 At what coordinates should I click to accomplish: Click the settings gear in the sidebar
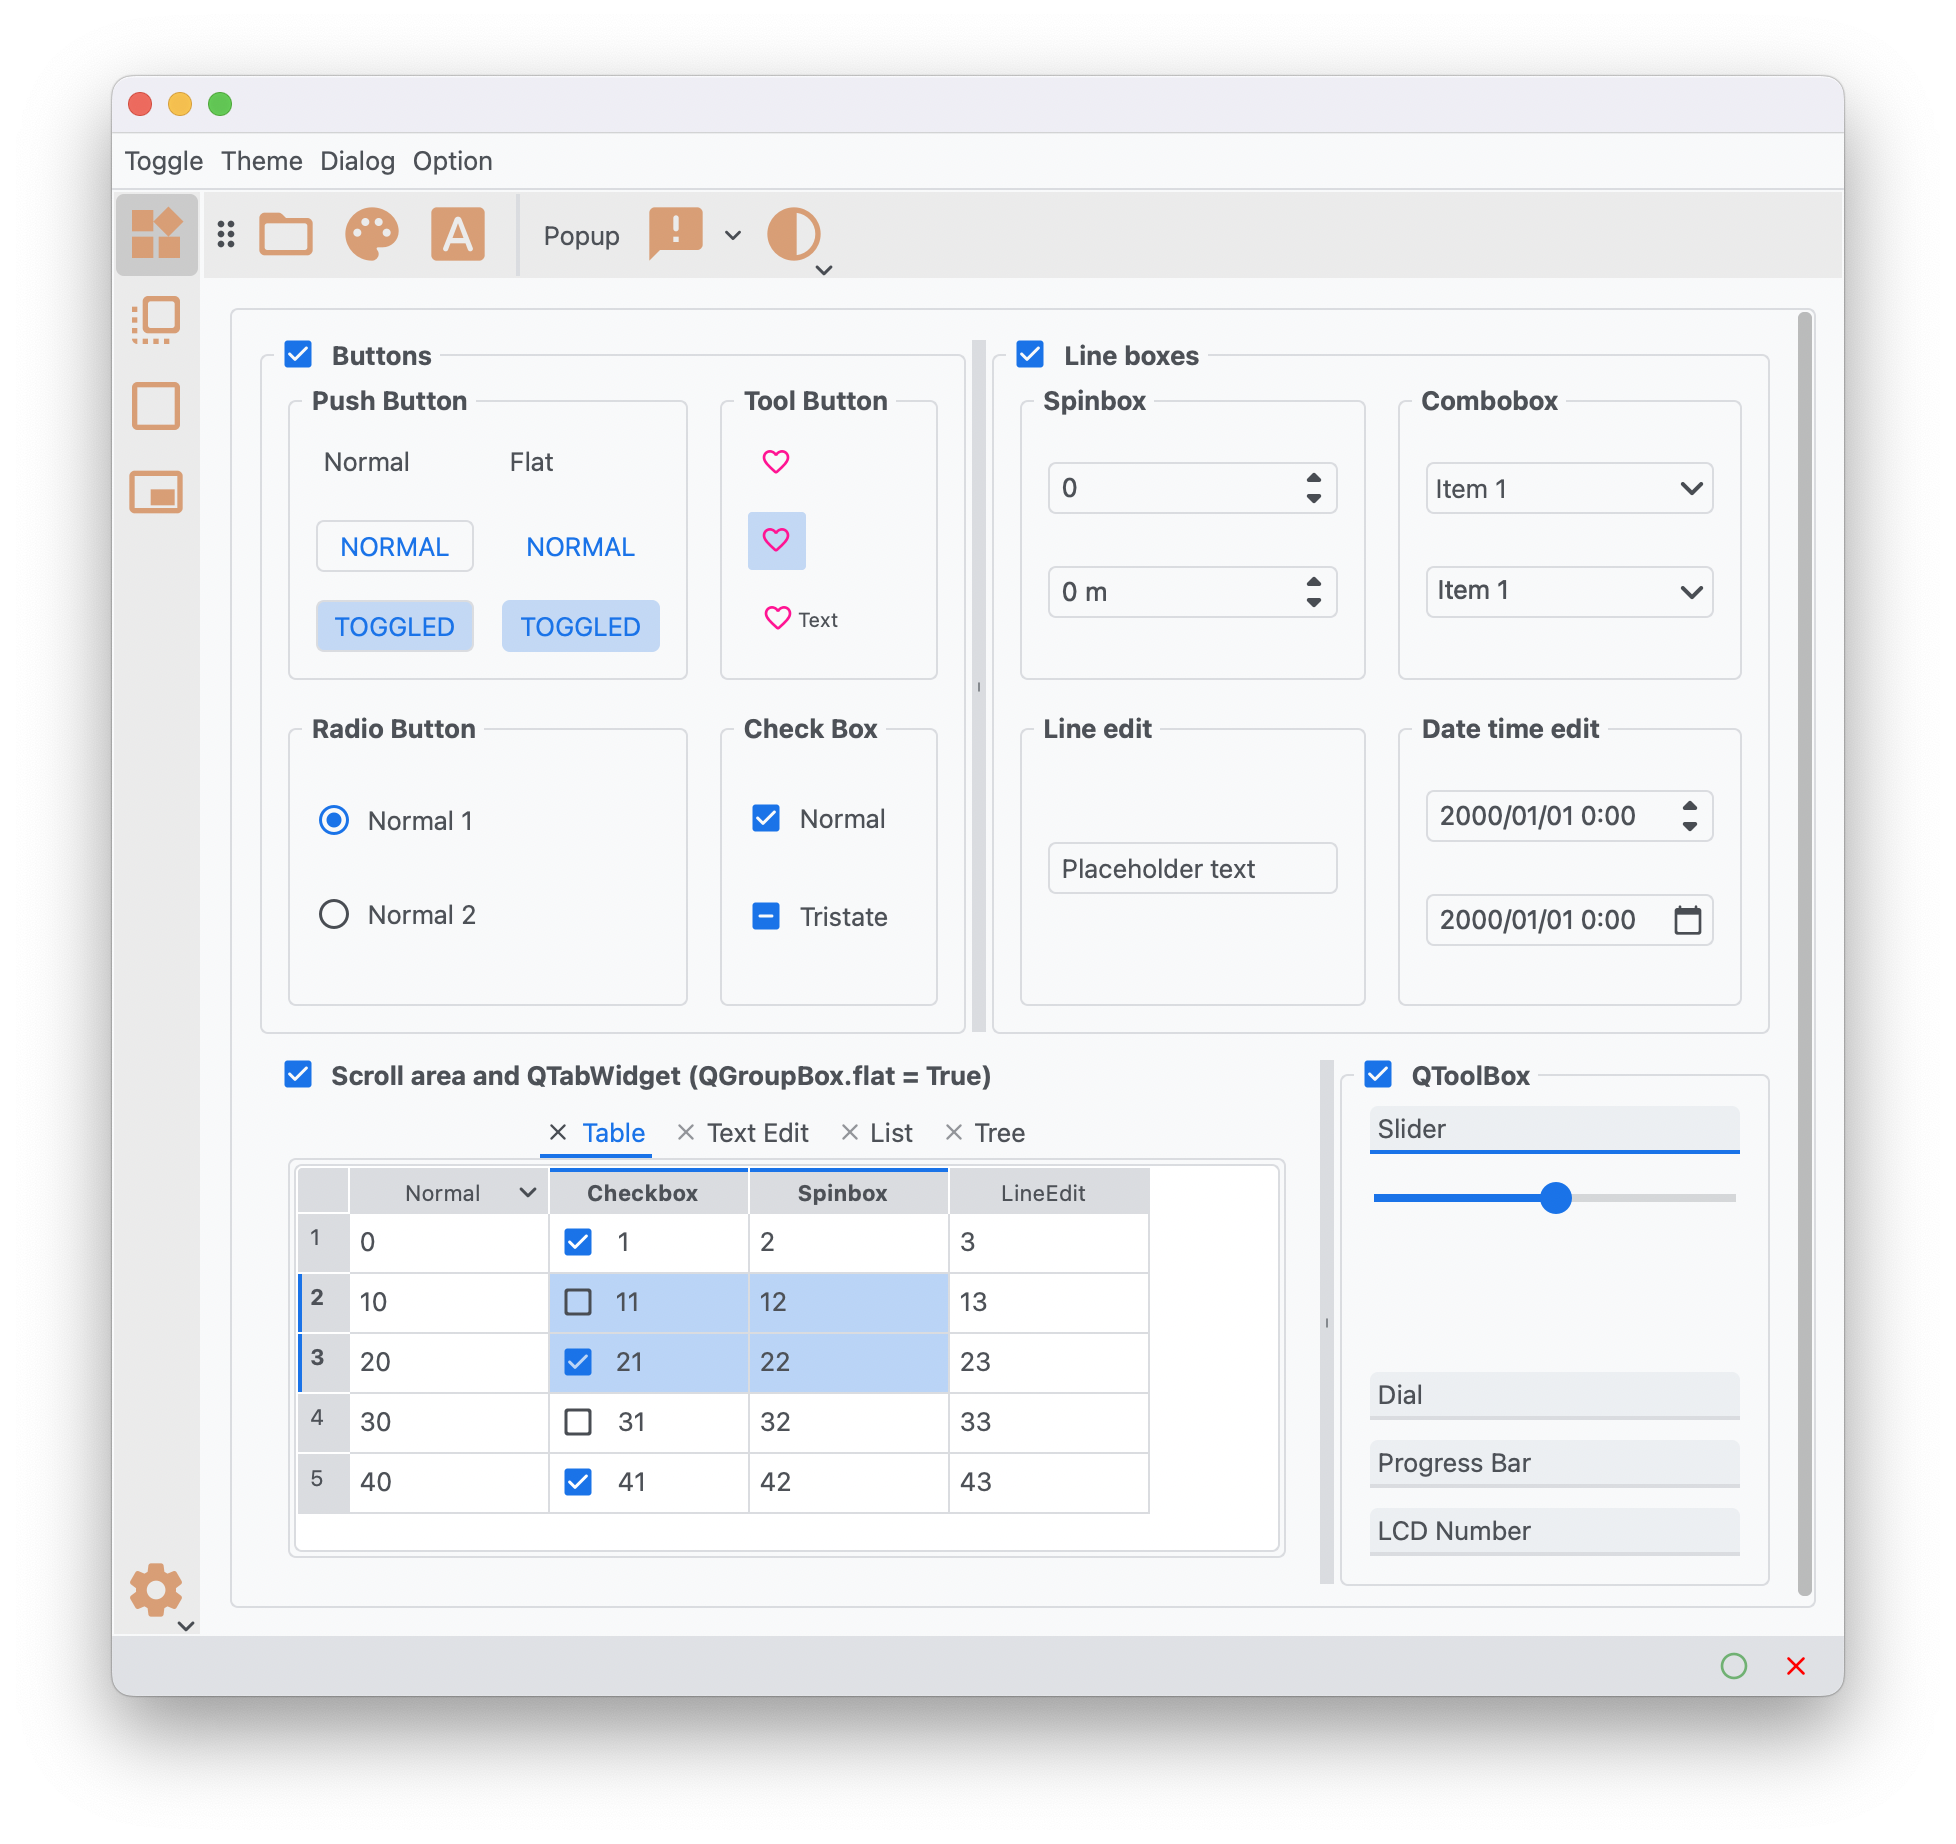coord(156,1589)
